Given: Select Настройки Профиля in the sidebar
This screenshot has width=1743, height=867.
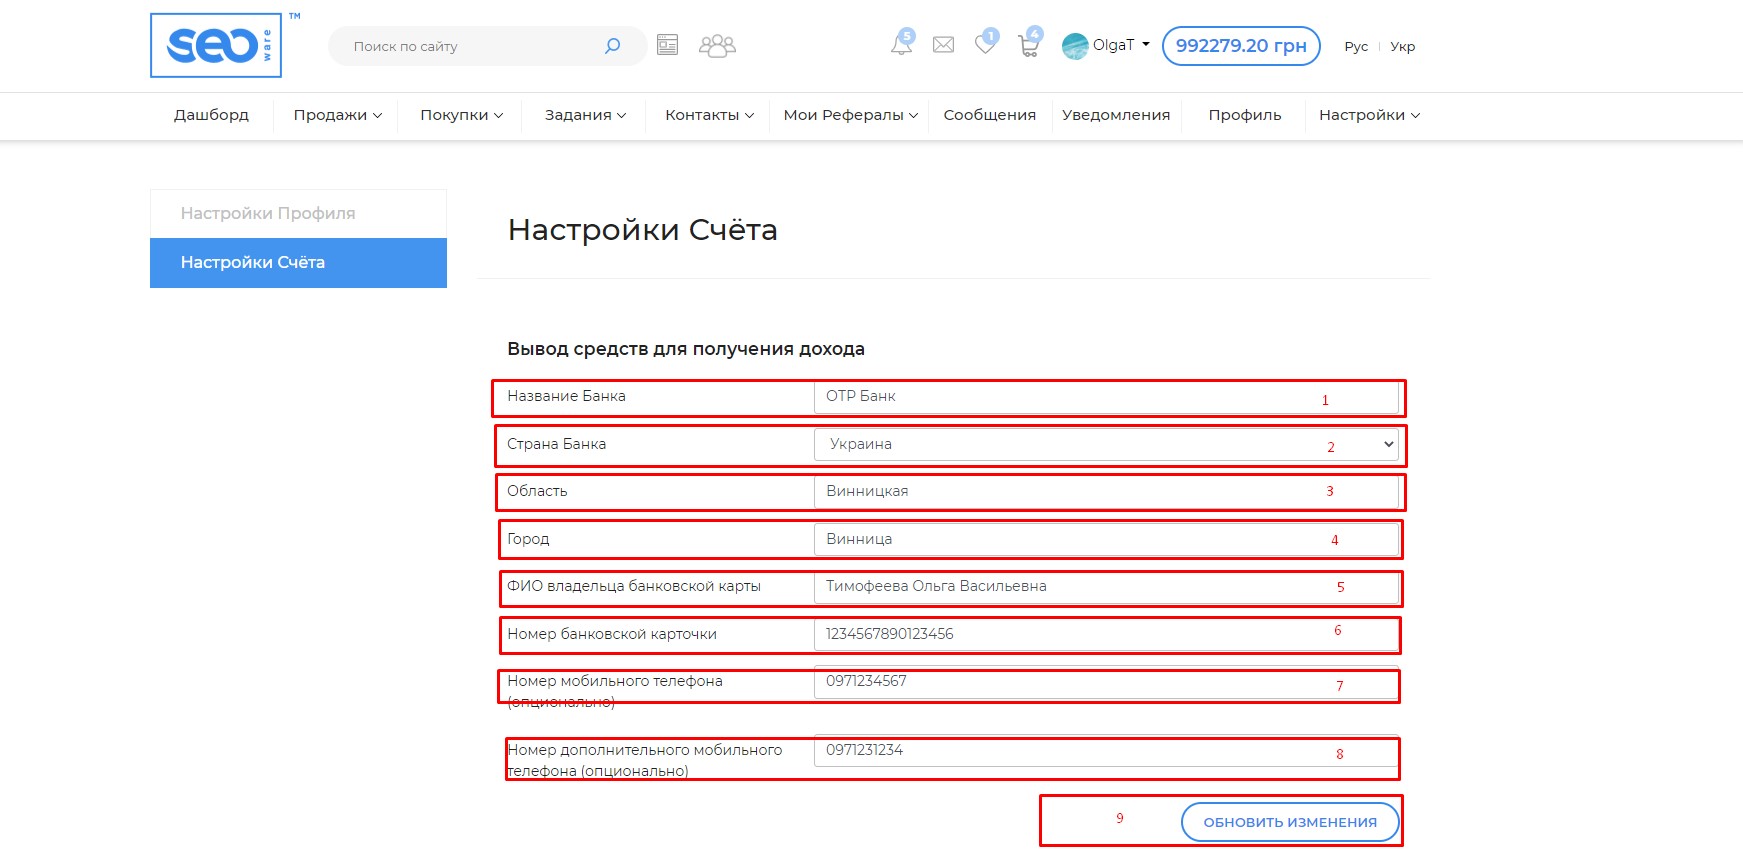Looking at the screenshot, I should pos(268,213).
